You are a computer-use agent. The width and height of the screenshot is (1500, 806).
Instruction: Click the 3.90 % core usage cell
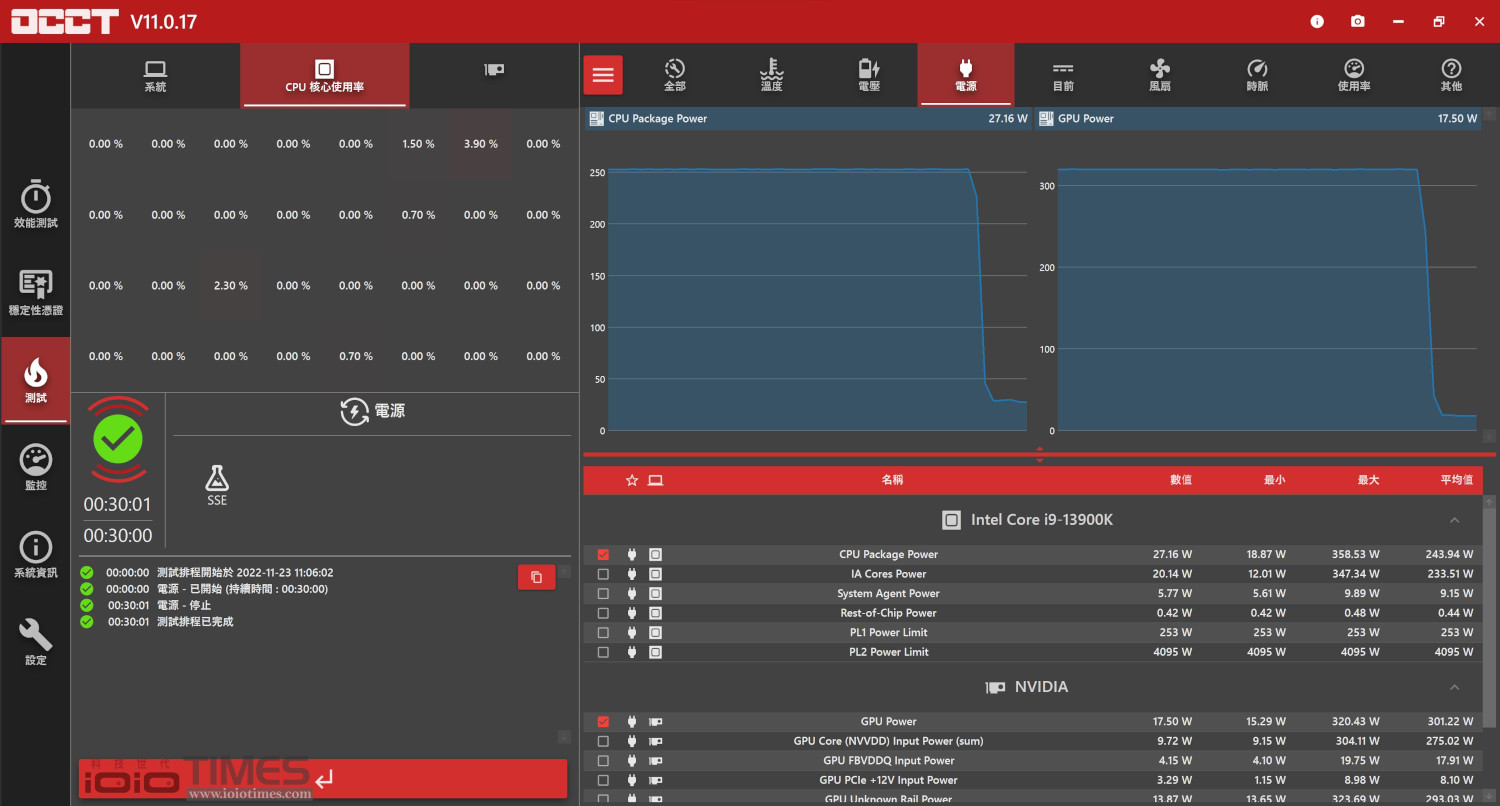480,144
